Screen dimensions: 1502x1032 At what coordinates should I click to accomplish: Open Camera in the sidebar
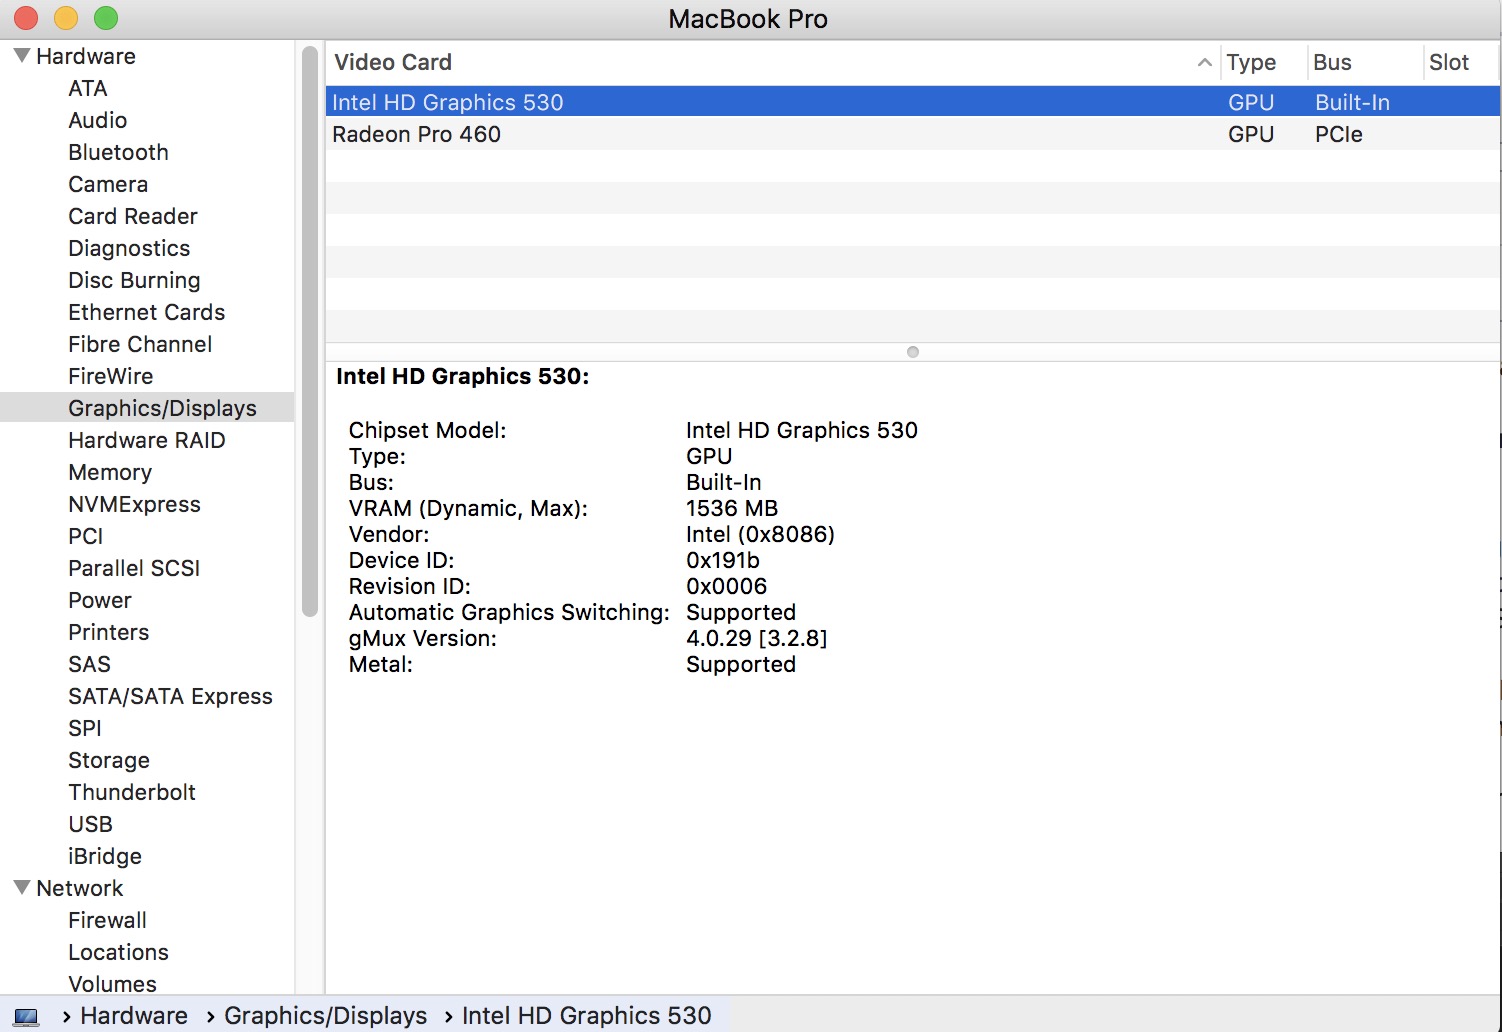pyautogui.click(x=108, y=184)
